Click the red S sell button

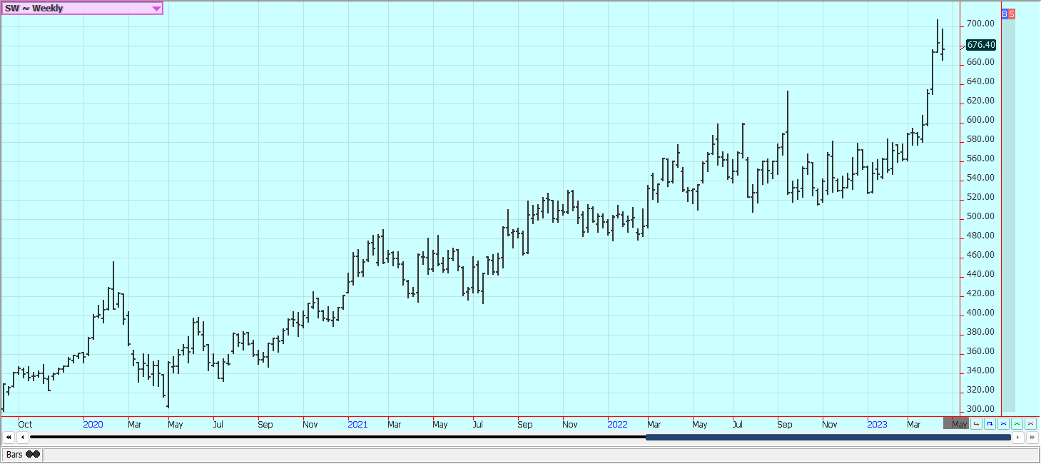tap(1011, 13)
